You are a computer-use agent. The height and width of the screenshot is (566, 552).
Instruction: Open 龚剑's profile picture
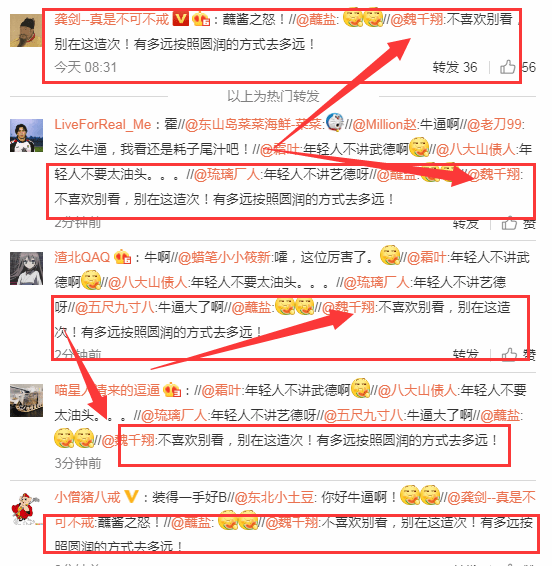click(26, 31)
